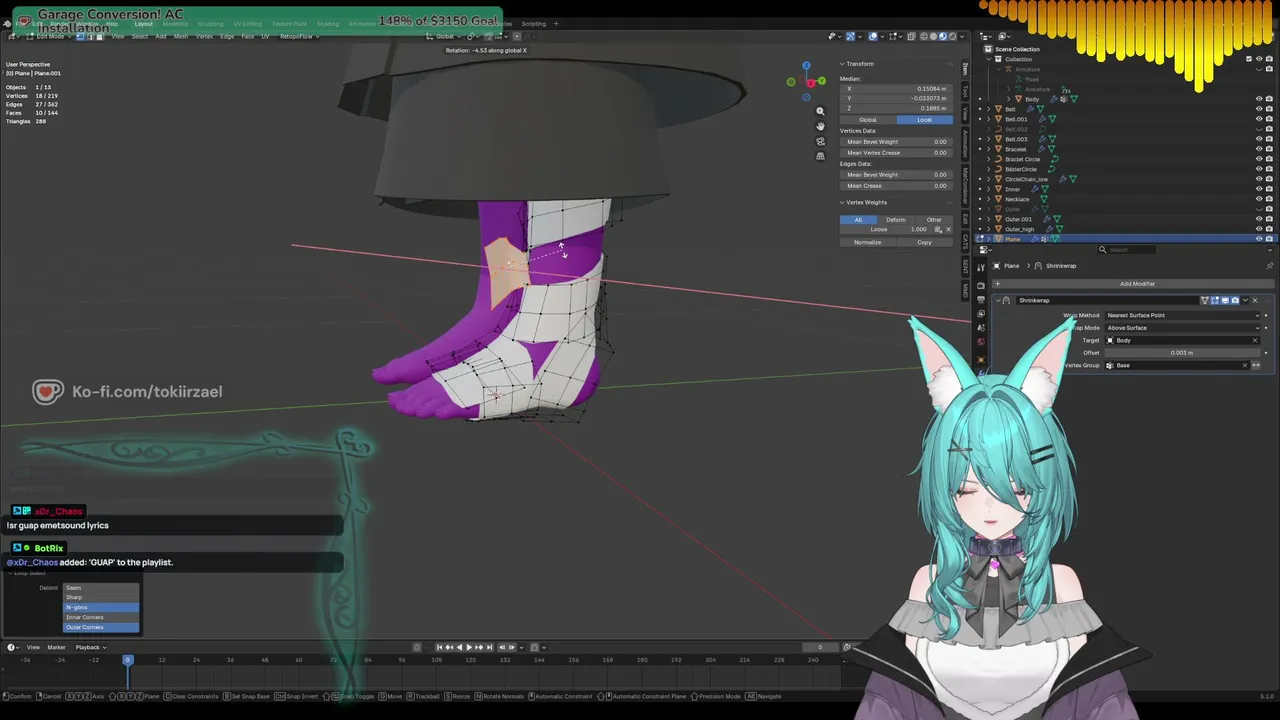Select the Deform vertex weights filter
Image resolution: width=1280 pixels, height=720 pixels.
click(x=896, y=220)
